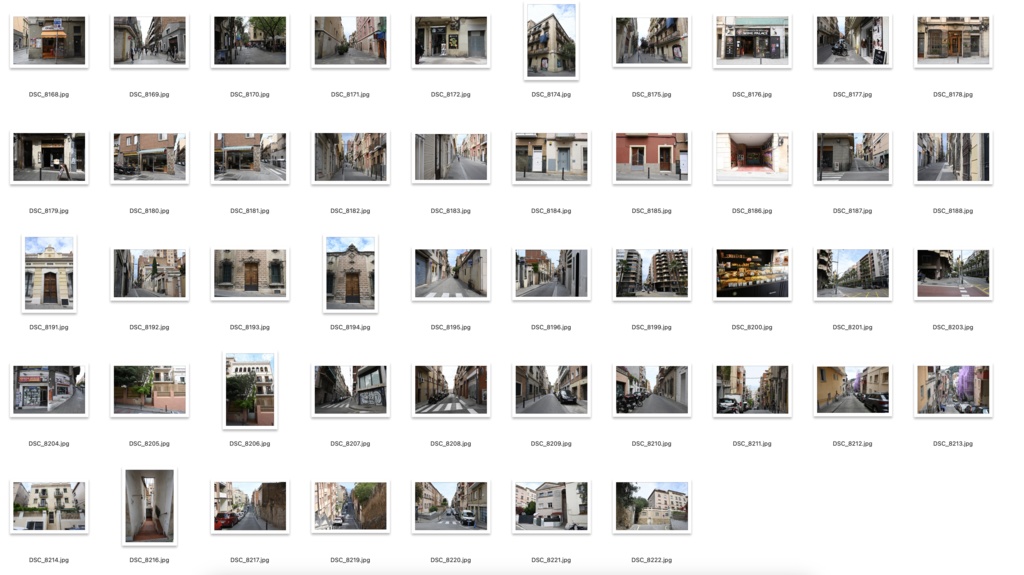The width and height of the screenshot is (1024, 575).
Task: Select the DSC_8186.jpg thumbnail
Action: pyautogui.click(x=752, y=157)
